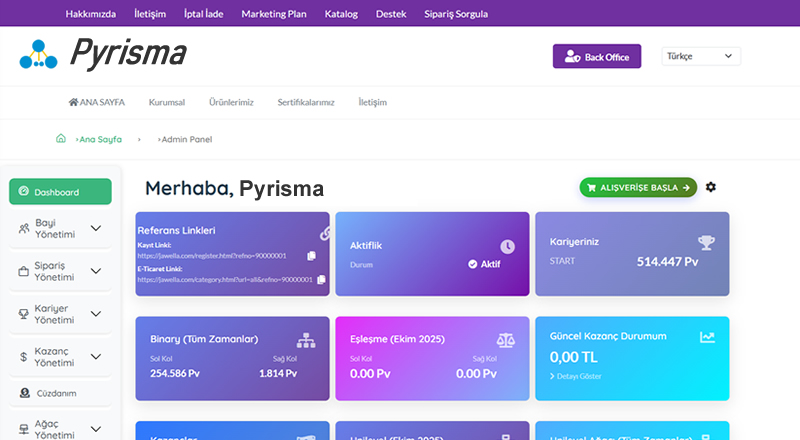This screenshot has width=800, height=440.
Task: Click the settings gear icon beside Alışverişe Başla
Action: click(711, 187)
